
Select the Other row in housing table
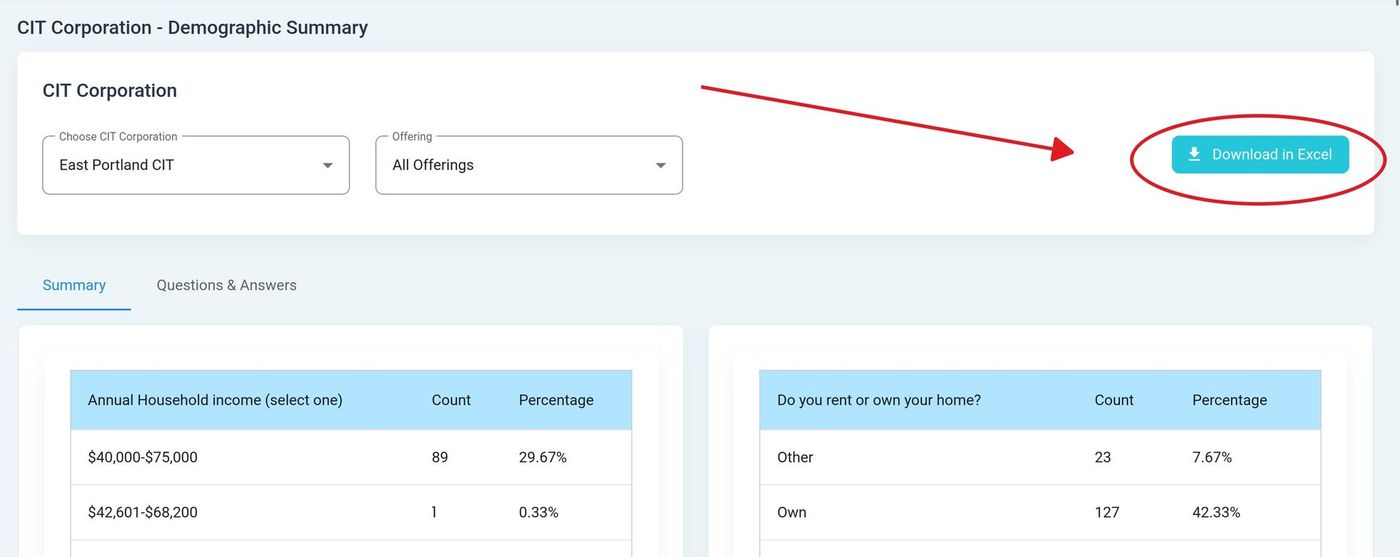coord(795,457)
